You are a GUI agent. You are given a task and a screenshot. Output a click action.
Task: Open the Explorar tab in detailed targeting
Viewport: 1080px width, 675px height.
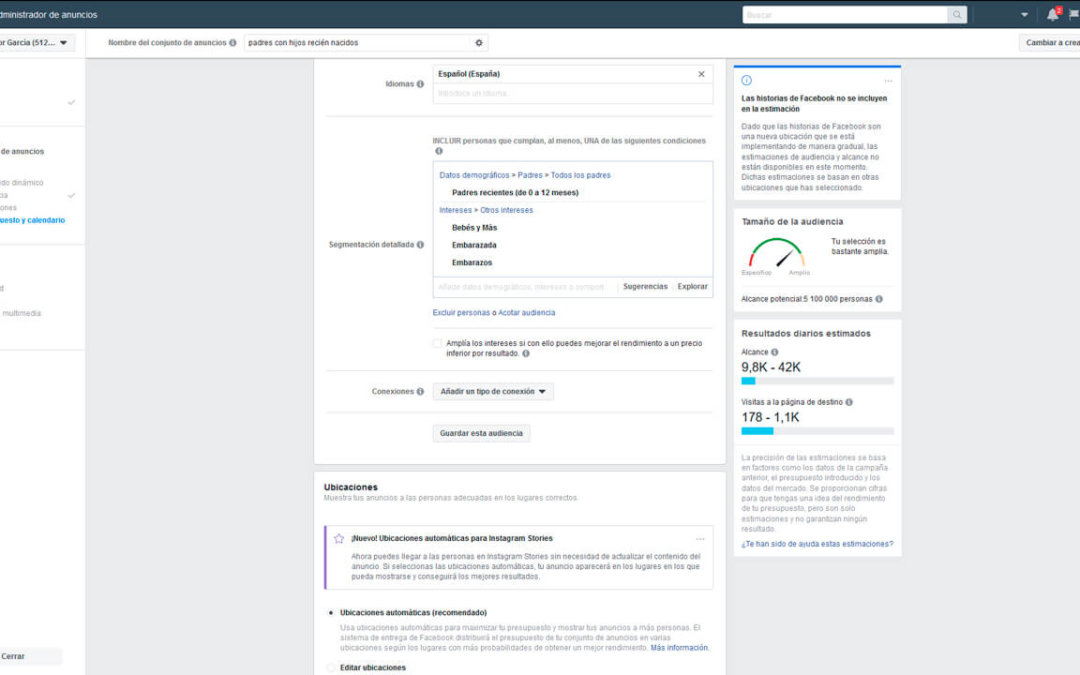(x=692, y=287)
